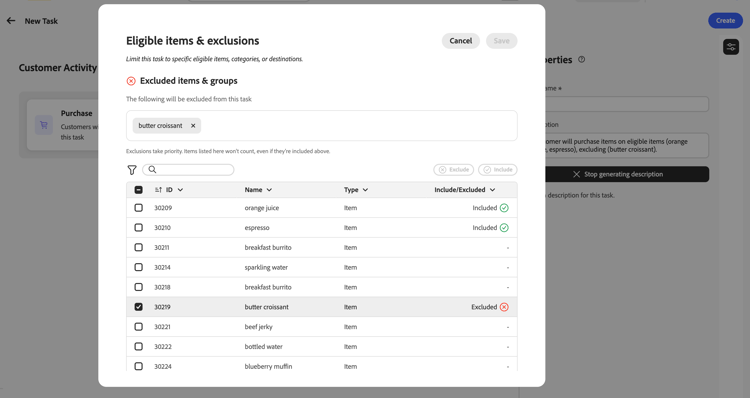Click the back arrow next to New Task

click(11, 21)
